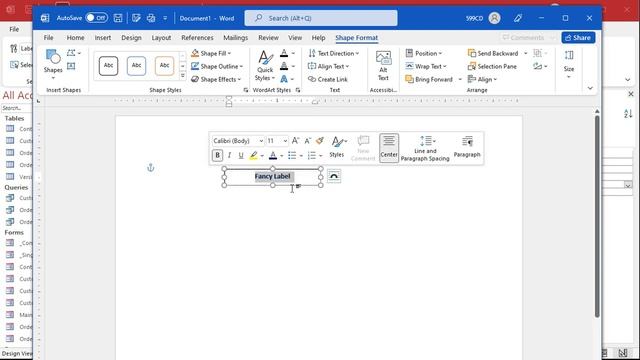This screenshot has width=640, height=360.
Task: Open the Layout tab
Action: [x=161, y=38]
